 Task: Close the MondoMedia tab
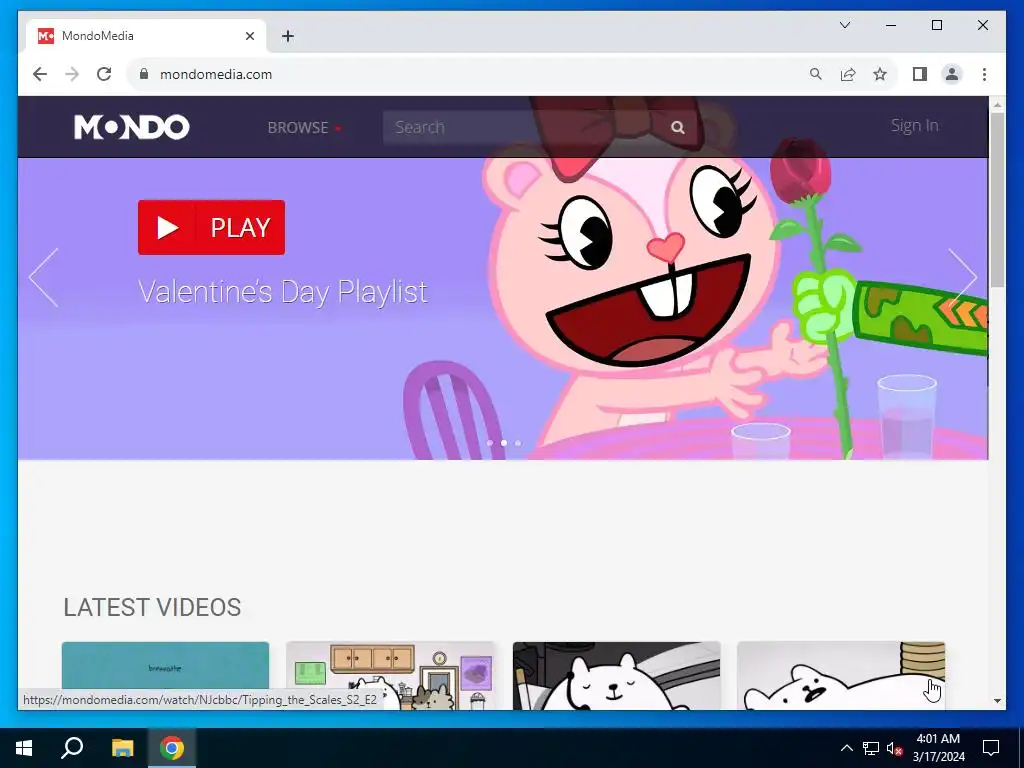coord(249,36)
